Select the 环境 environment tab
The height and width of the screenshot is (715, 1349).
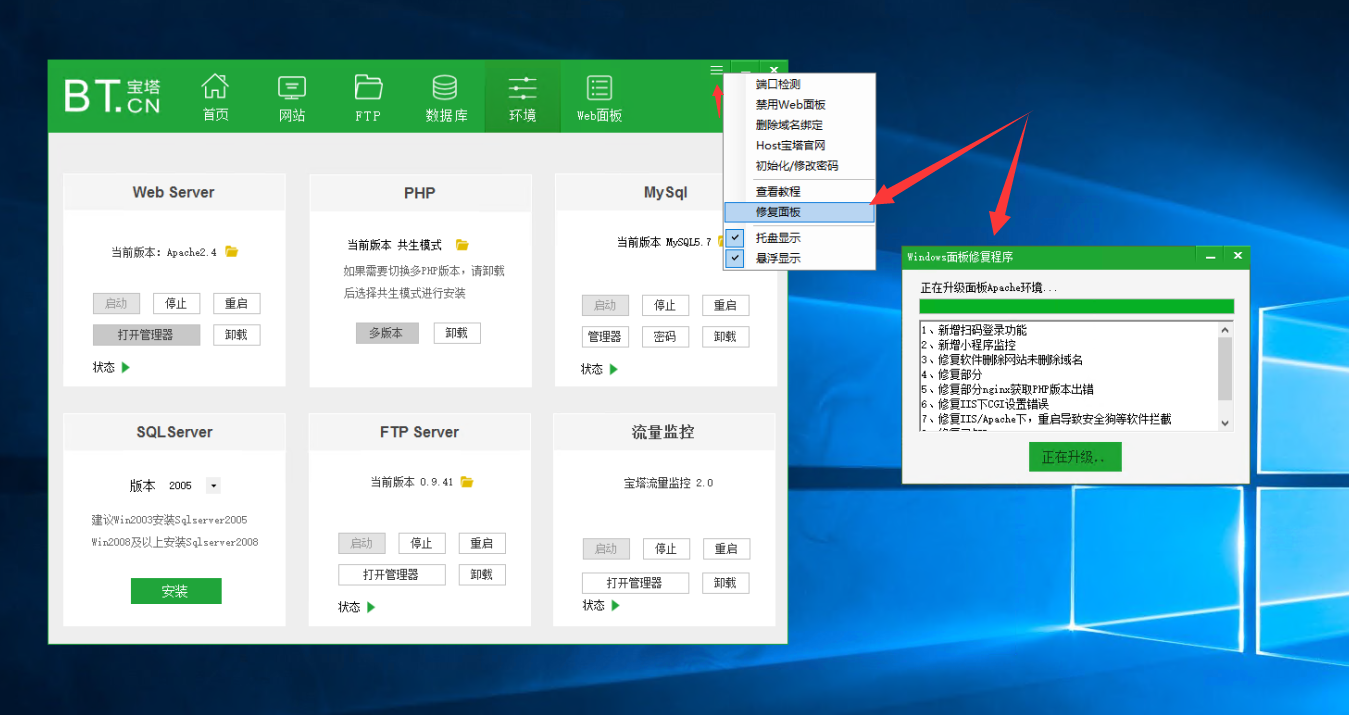523,97
